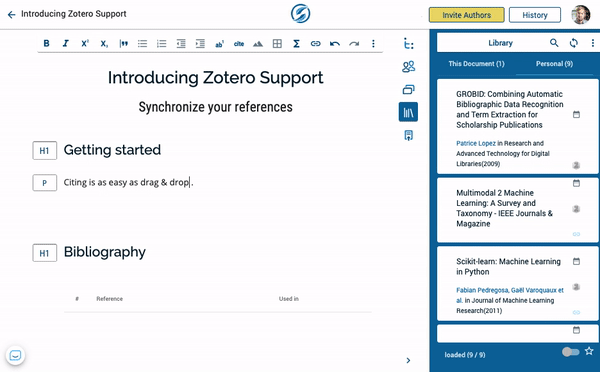The width and height of the screenshot is (600, 372).
Task: Toggle italic formatting in toolbar
Action: click(65, 44)
